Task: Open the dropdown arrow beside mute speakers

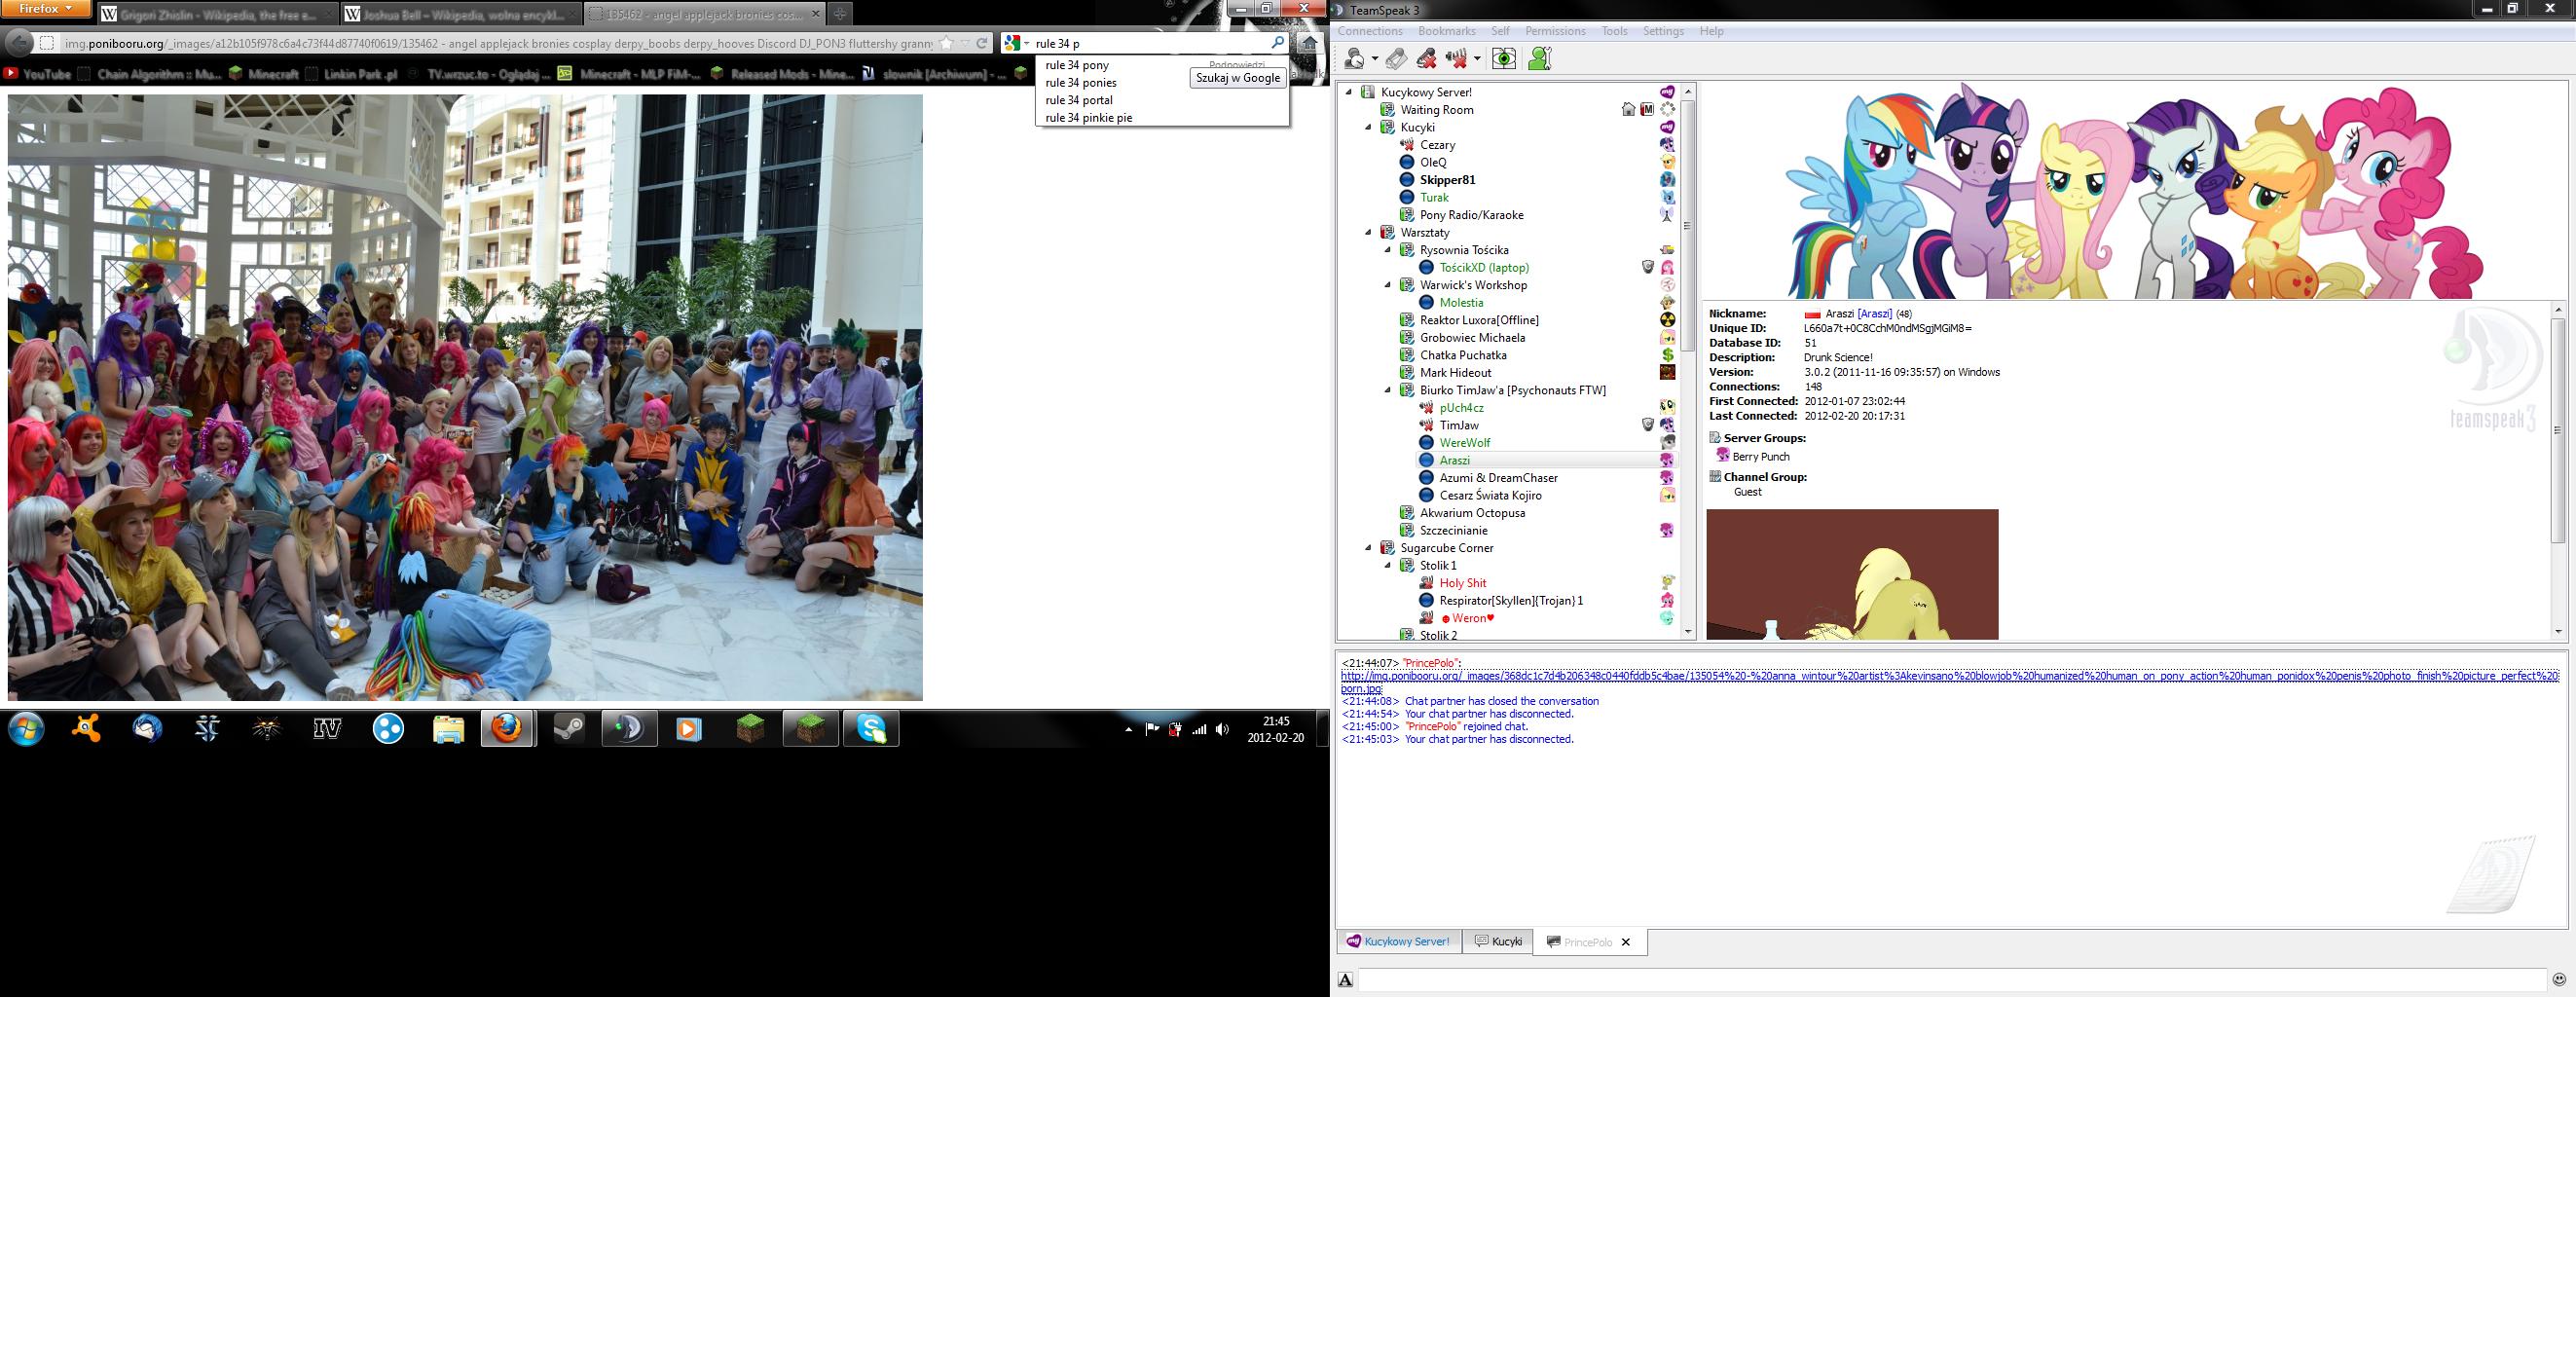Action: (x=1477, y=59)
